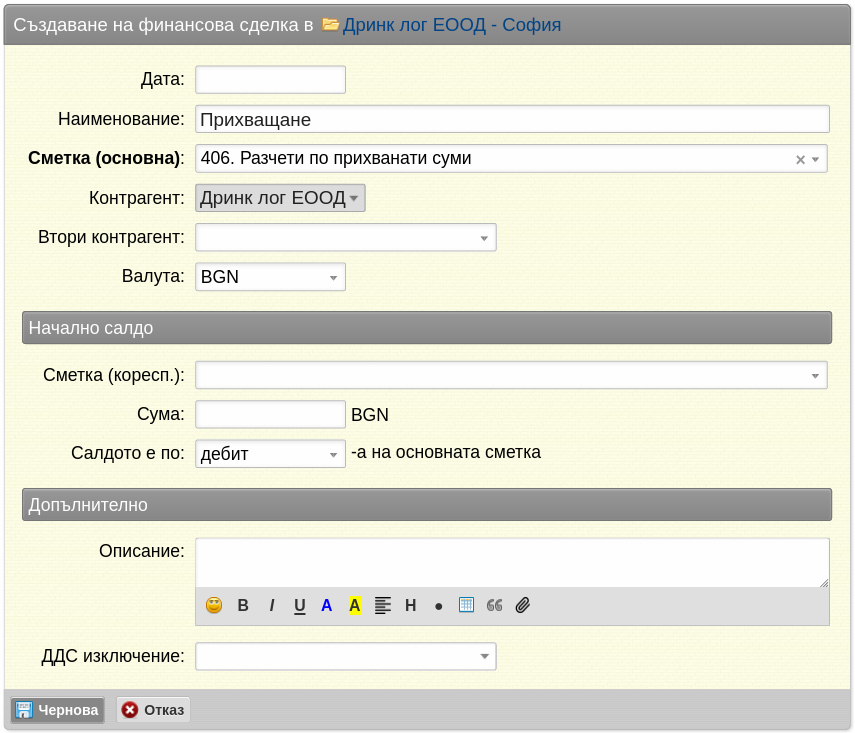The height and width of the screenshot is (733, 855).
Task: Insert a bullet list item
Action: click(x=438, y=606)
